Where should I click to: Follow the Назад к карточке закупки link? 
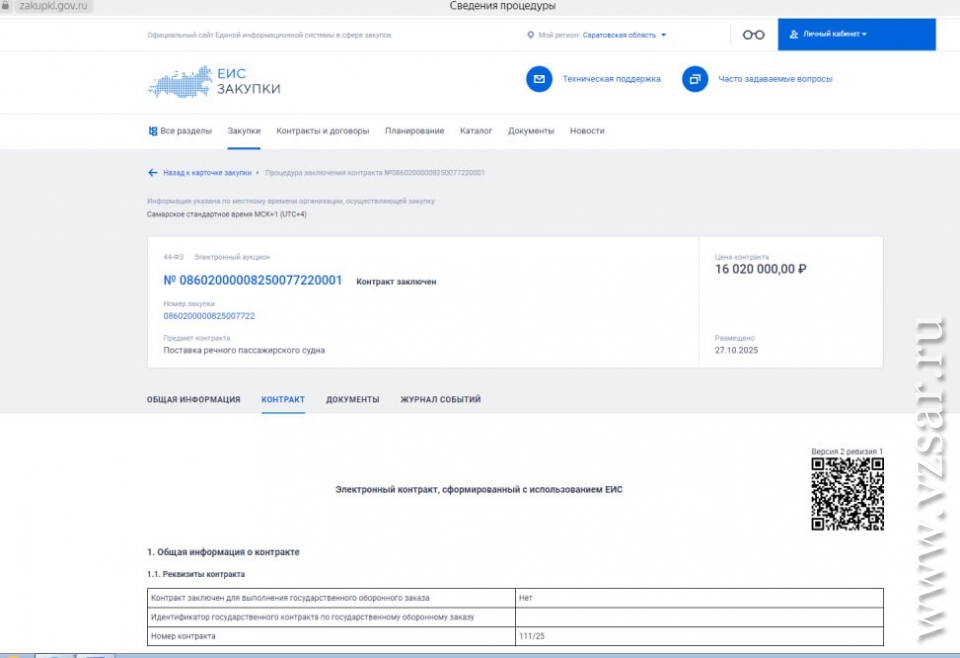pos(207,173)
